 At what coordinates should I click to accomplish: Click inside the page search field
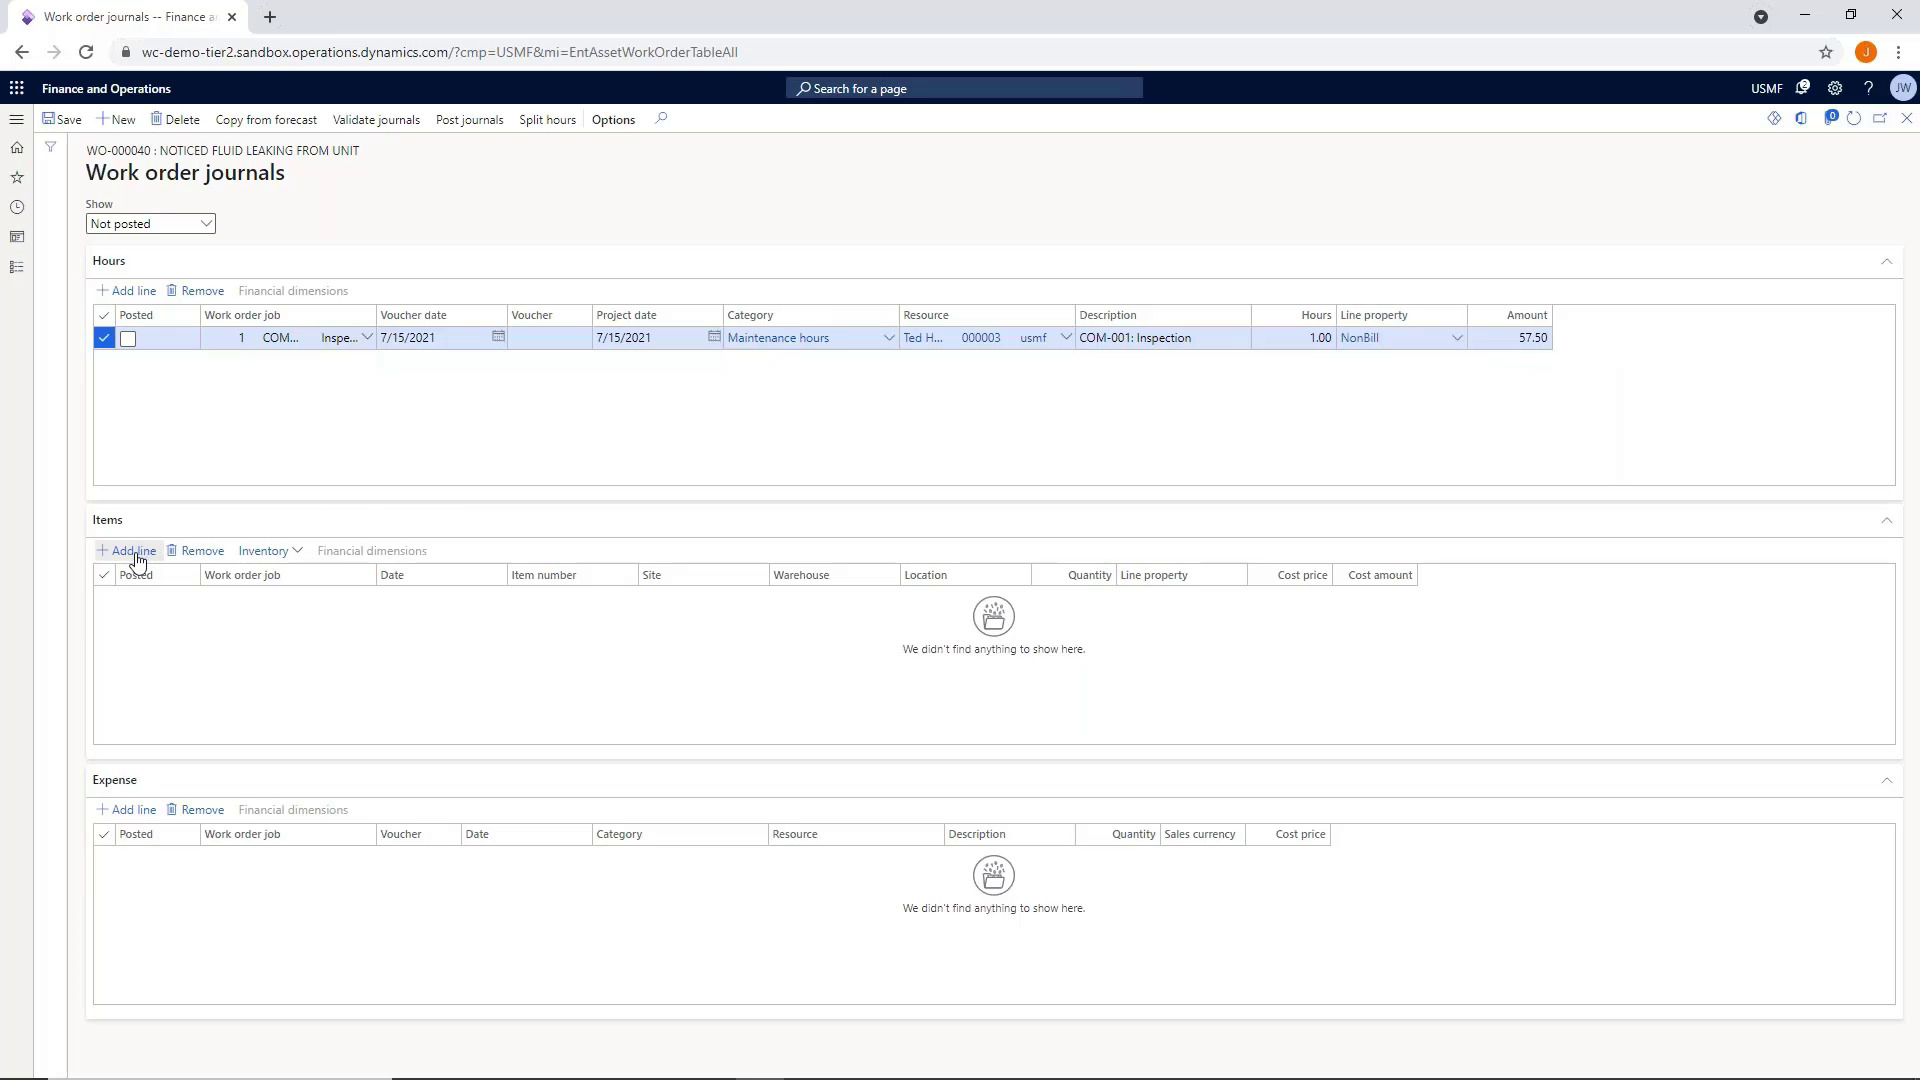965,88
